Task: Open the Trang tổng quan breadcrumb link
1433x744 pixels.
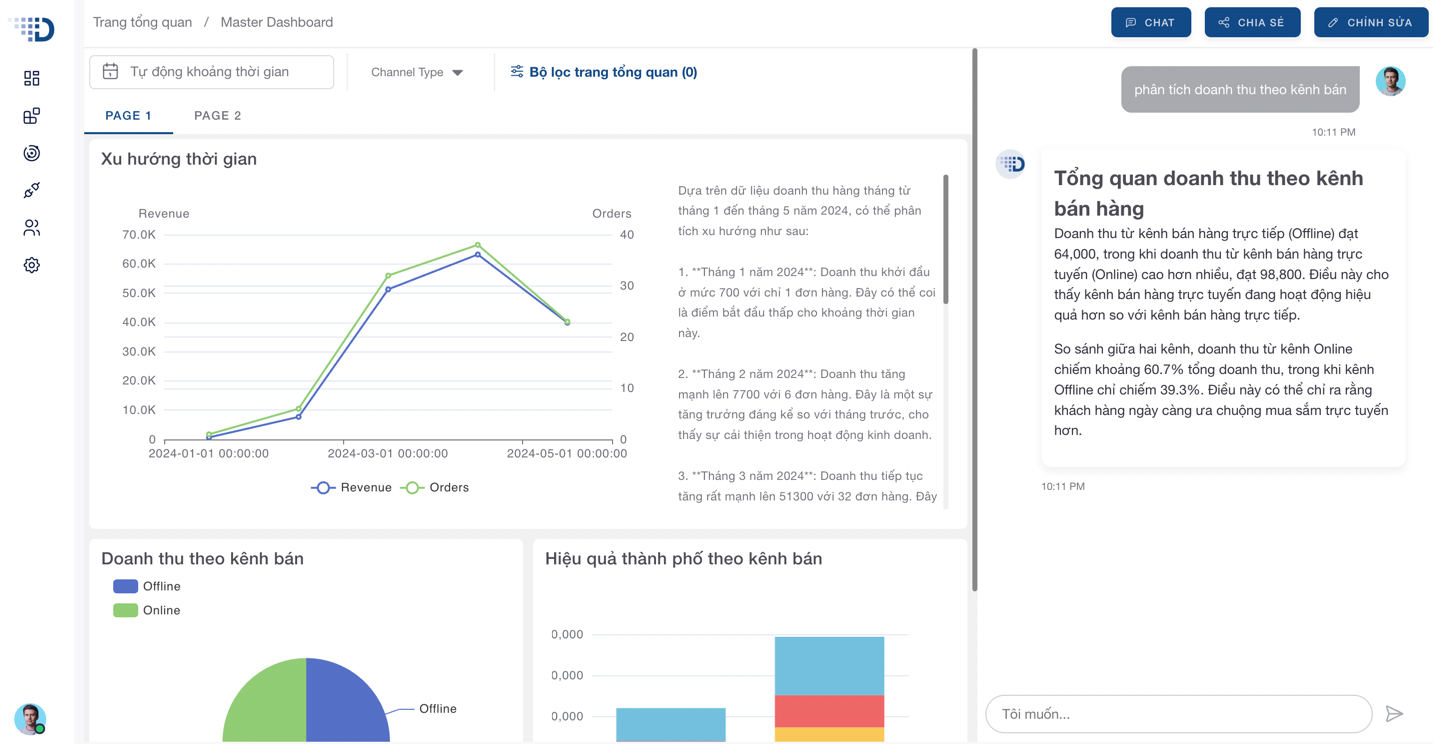Action: point(142,22)
